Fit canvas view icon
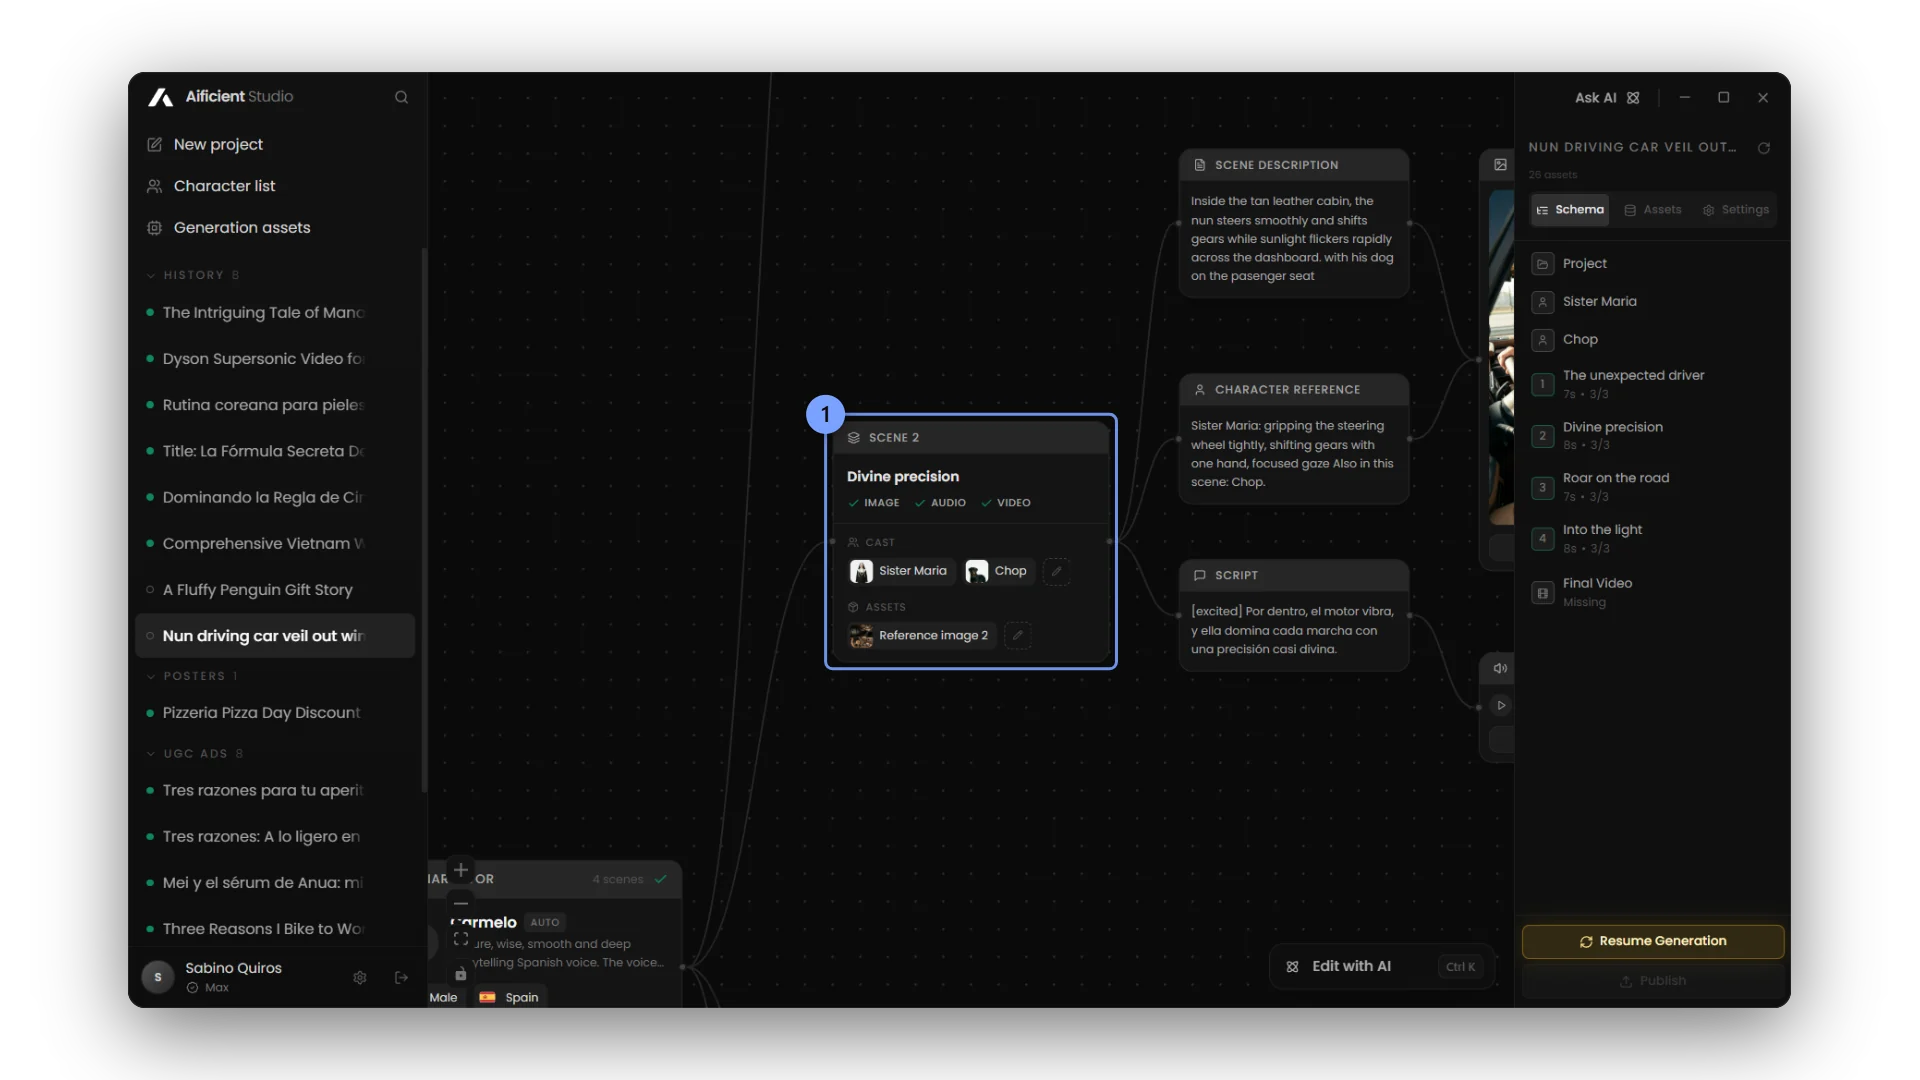The width and height of the screenshot is (1920, 1080). pyautogui.click(x=461, y=939)
